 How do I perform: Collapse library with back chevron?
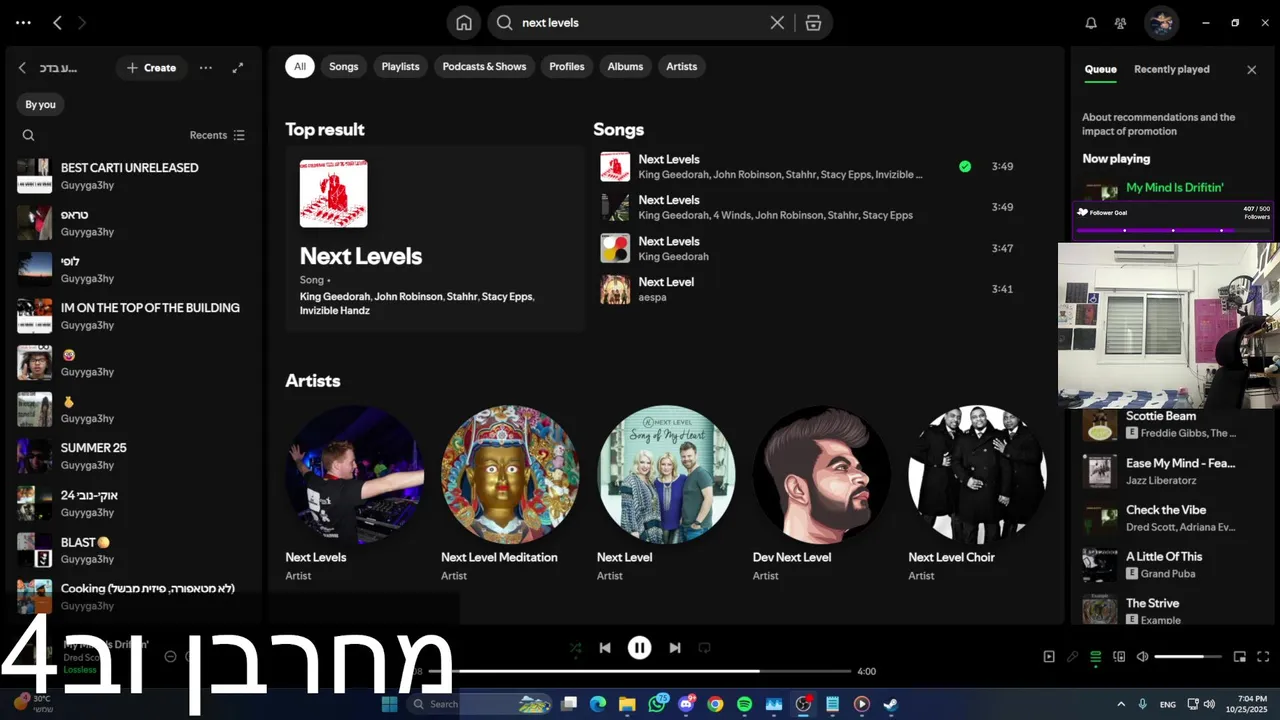(x=23, y=68)
